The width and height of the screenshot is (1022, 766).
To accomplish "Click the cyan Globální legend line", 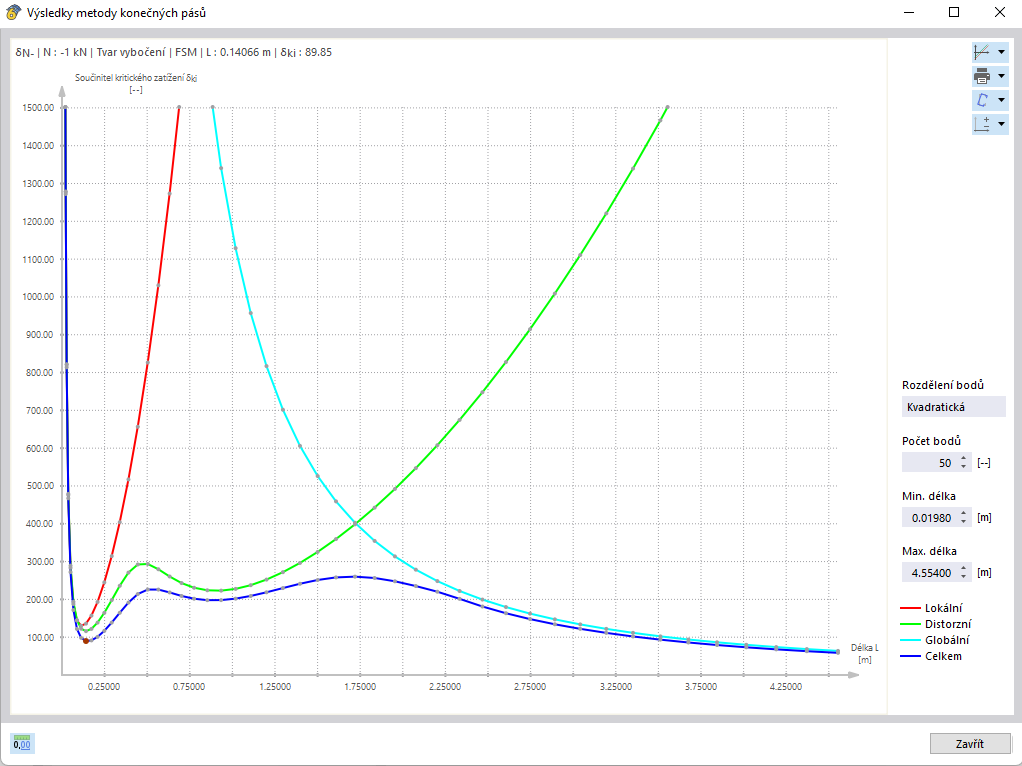I will click(x=910, y=640).
